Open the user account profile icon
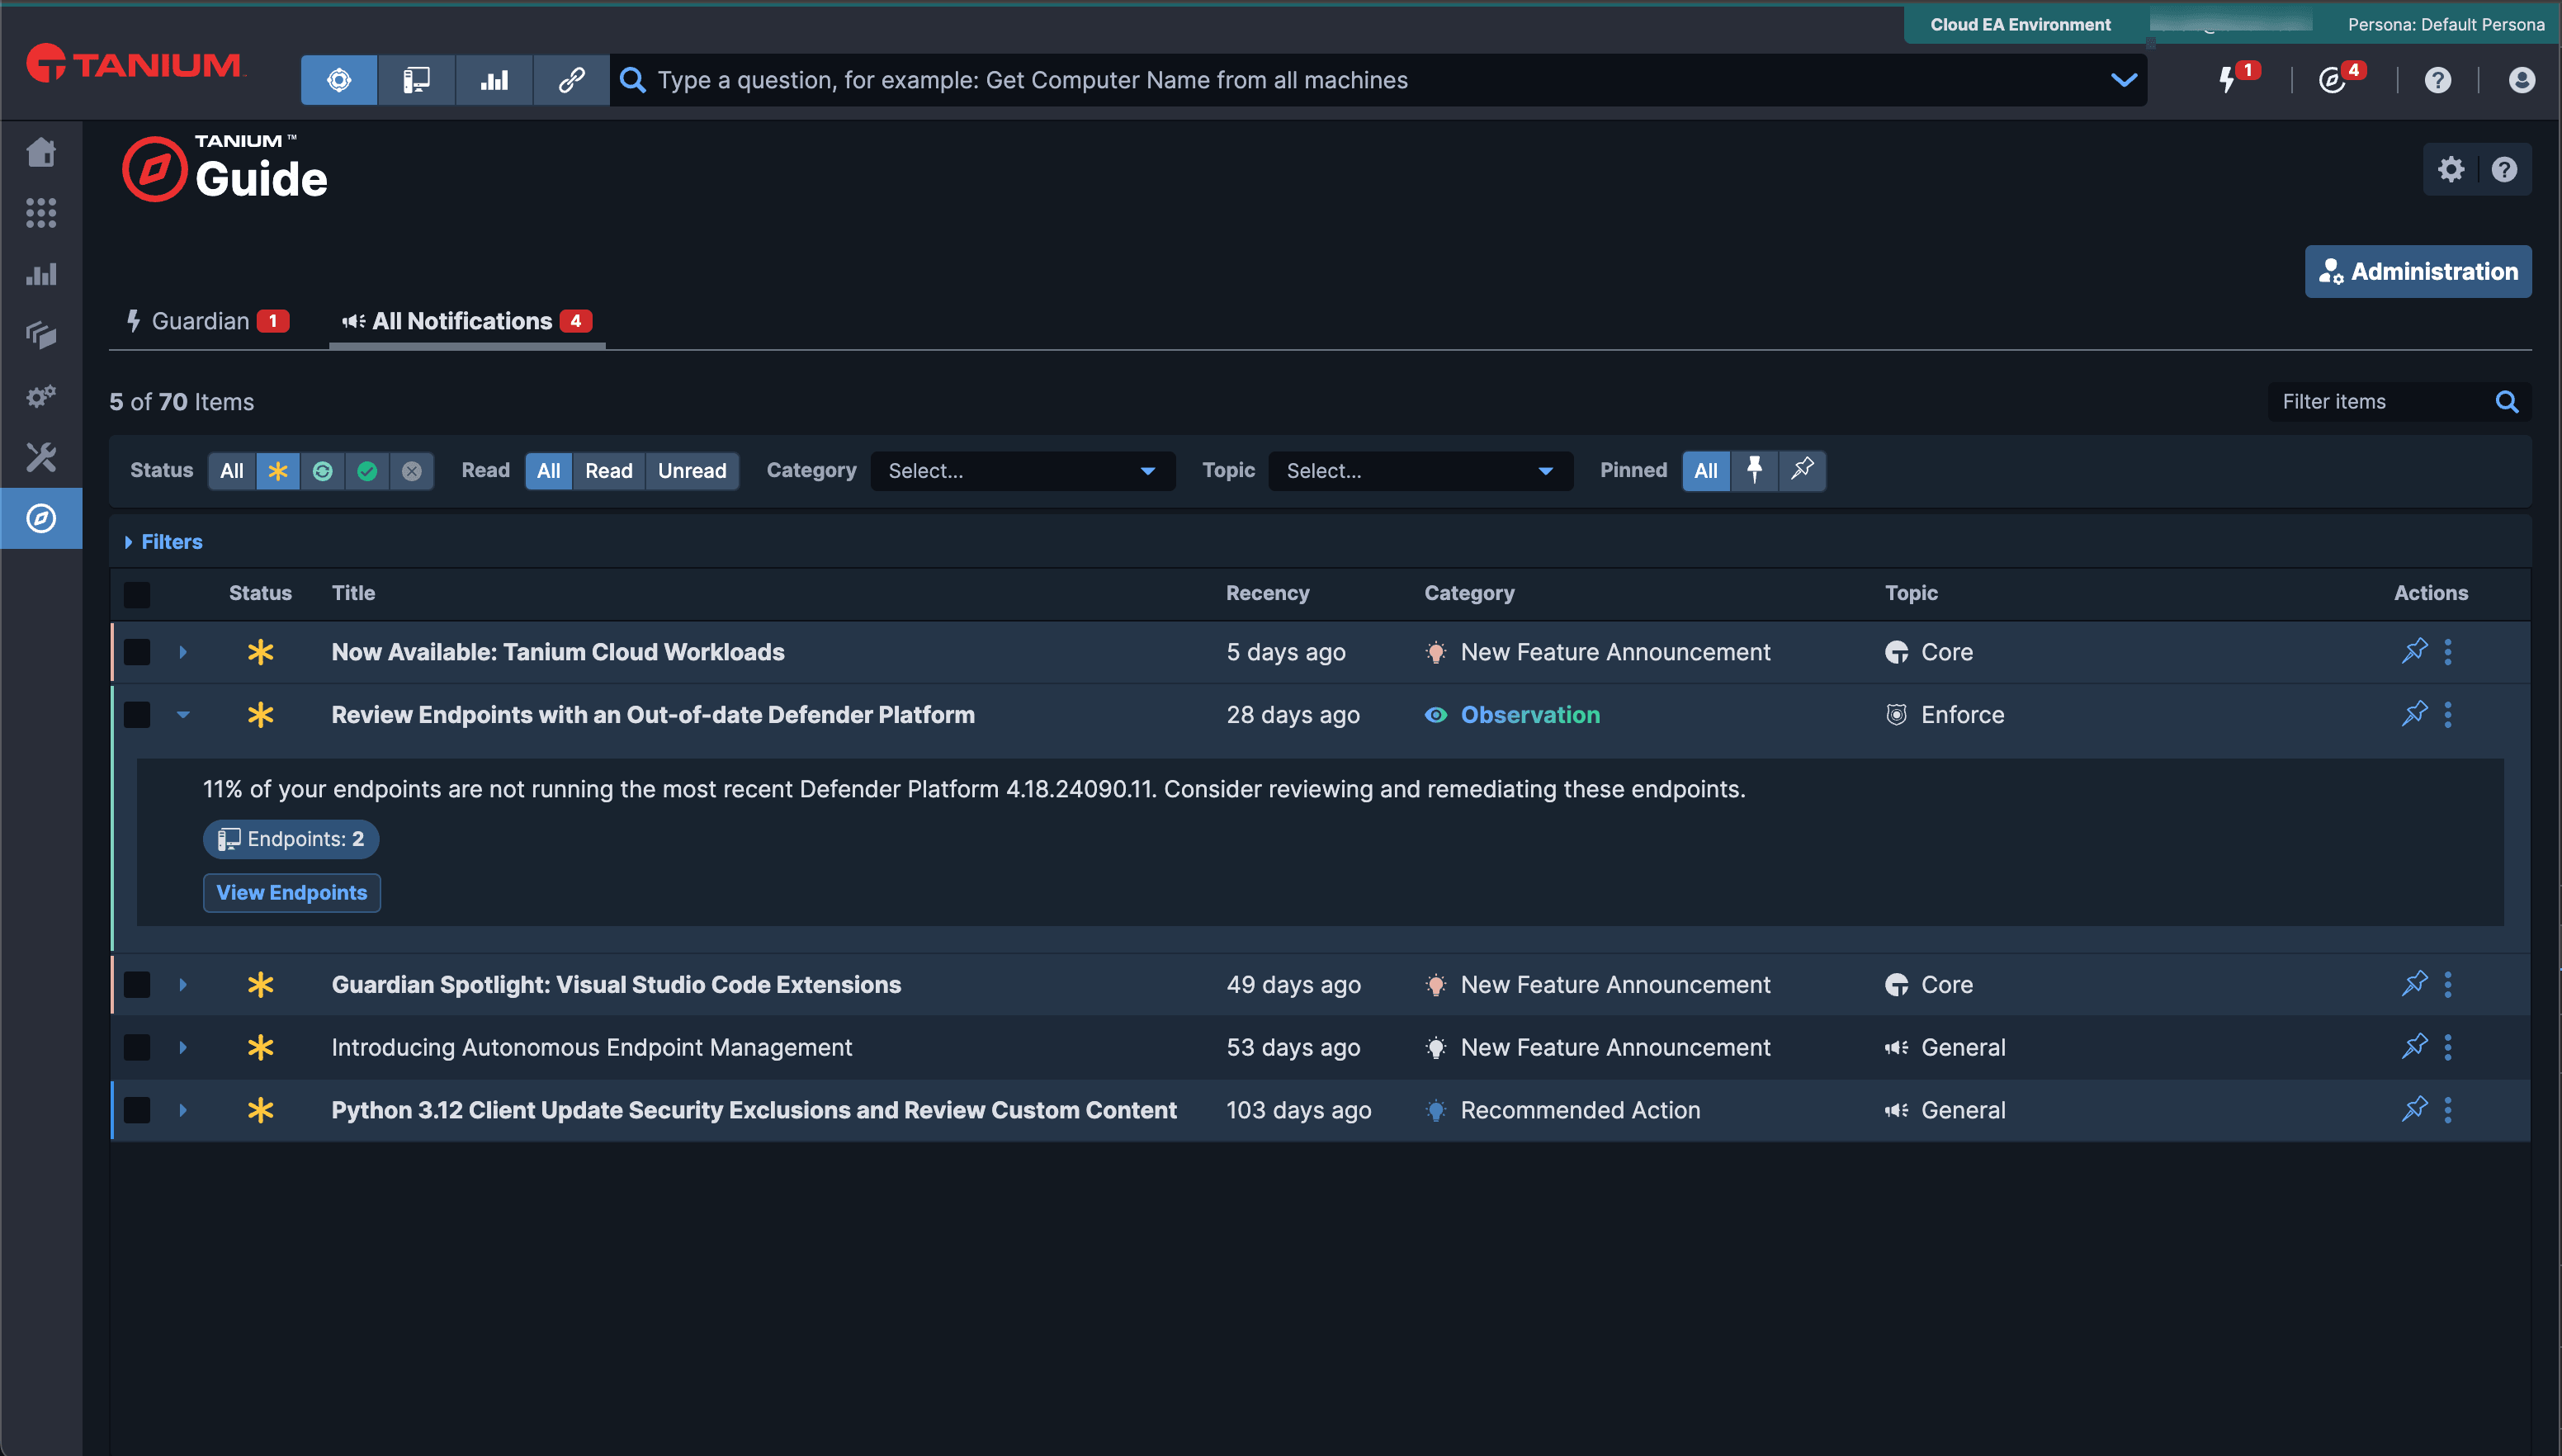 2522,80
